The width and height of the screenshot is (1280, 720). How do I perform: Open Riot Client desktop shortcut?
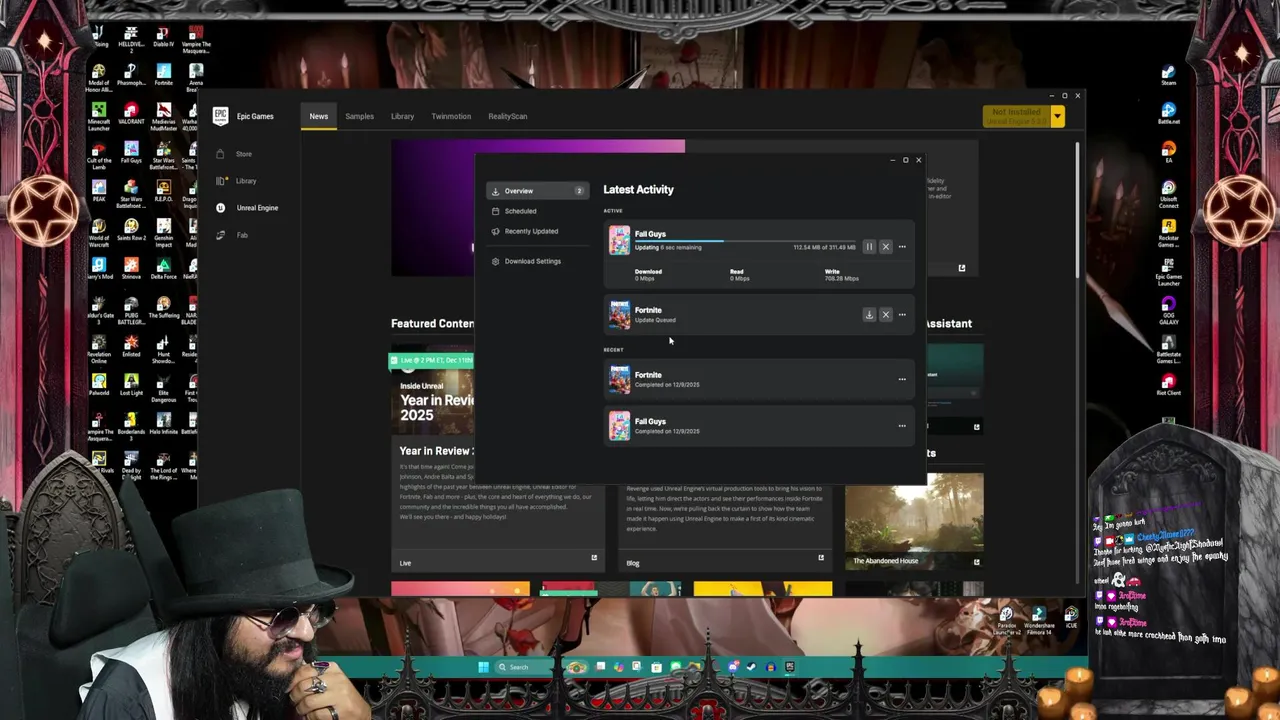1168,385
